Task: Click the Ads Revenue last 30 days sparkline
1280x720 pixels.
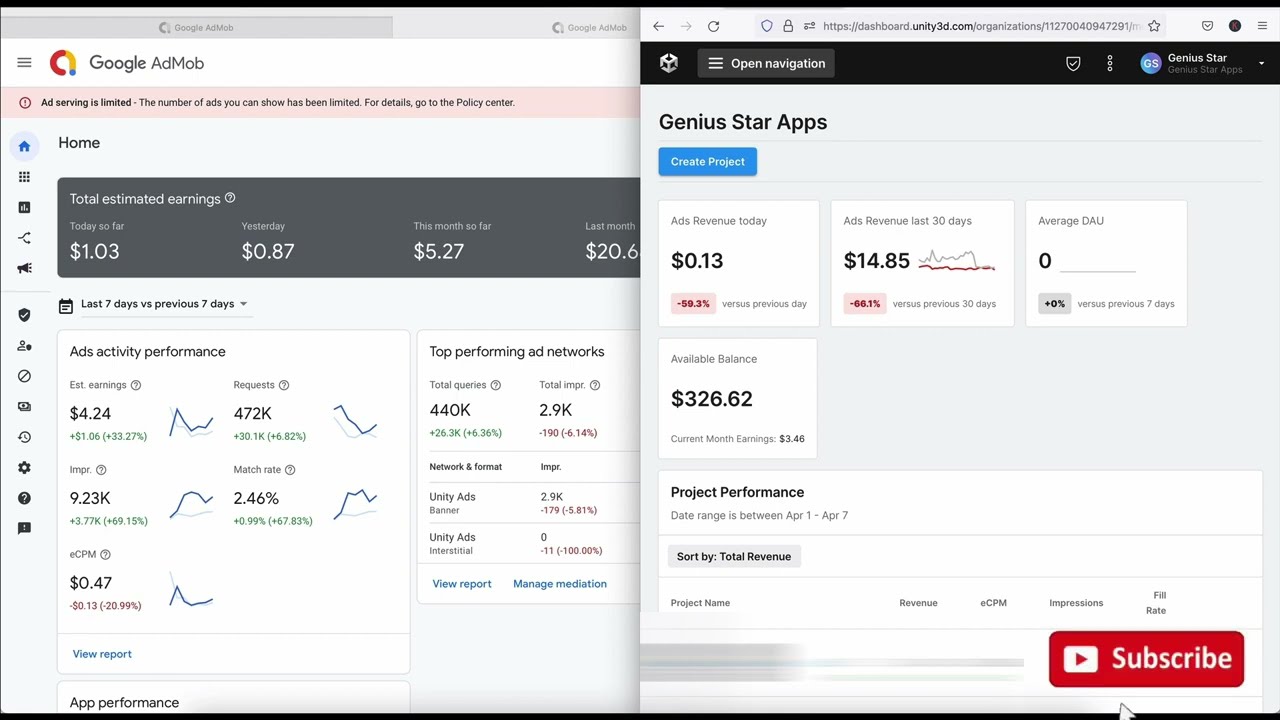Action: click(956, 261)
